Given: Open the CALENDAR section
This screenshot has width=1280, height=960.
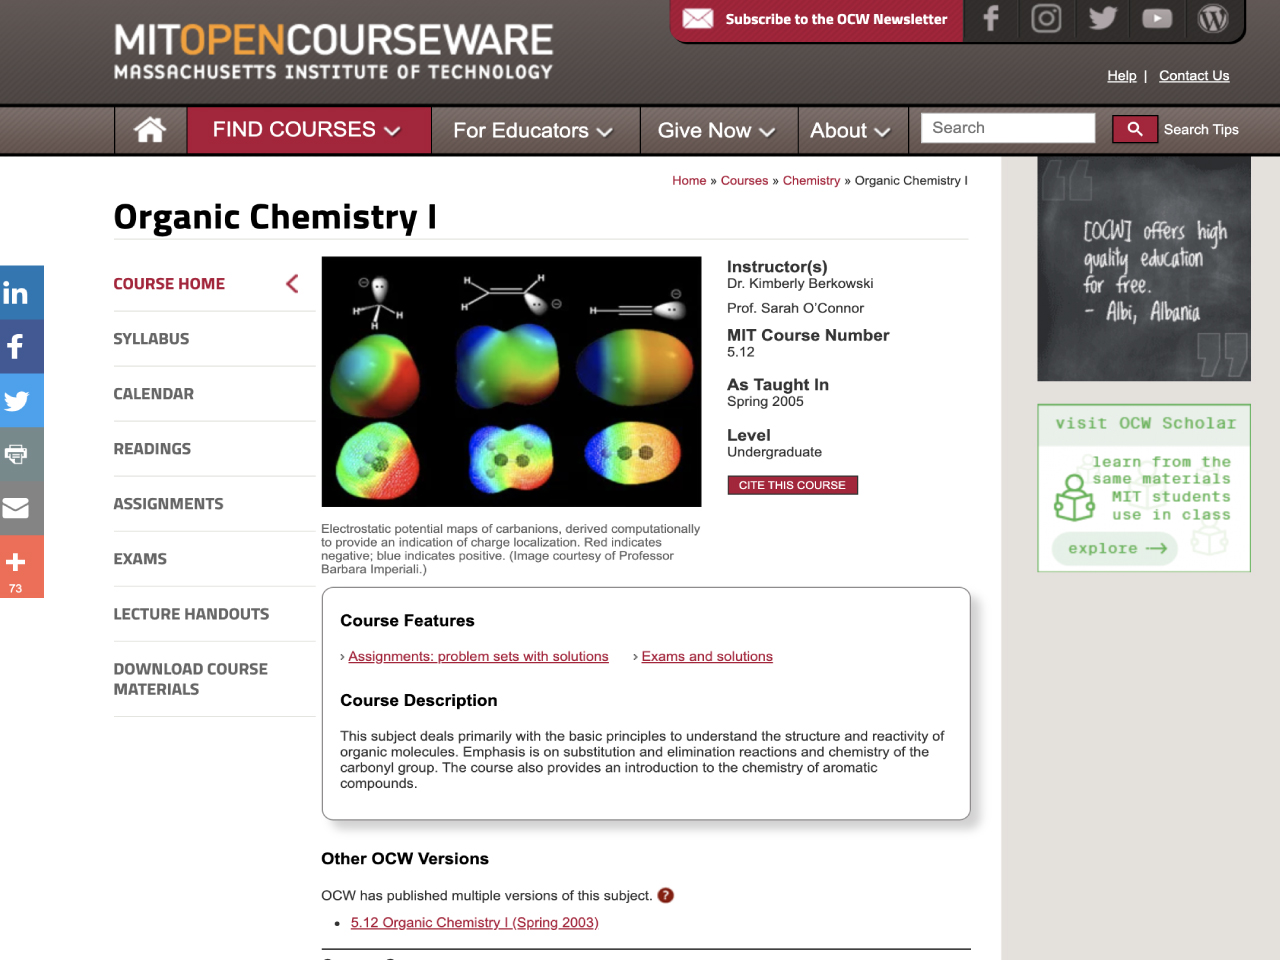Looking at the screenshot, I should click(154, 394).
